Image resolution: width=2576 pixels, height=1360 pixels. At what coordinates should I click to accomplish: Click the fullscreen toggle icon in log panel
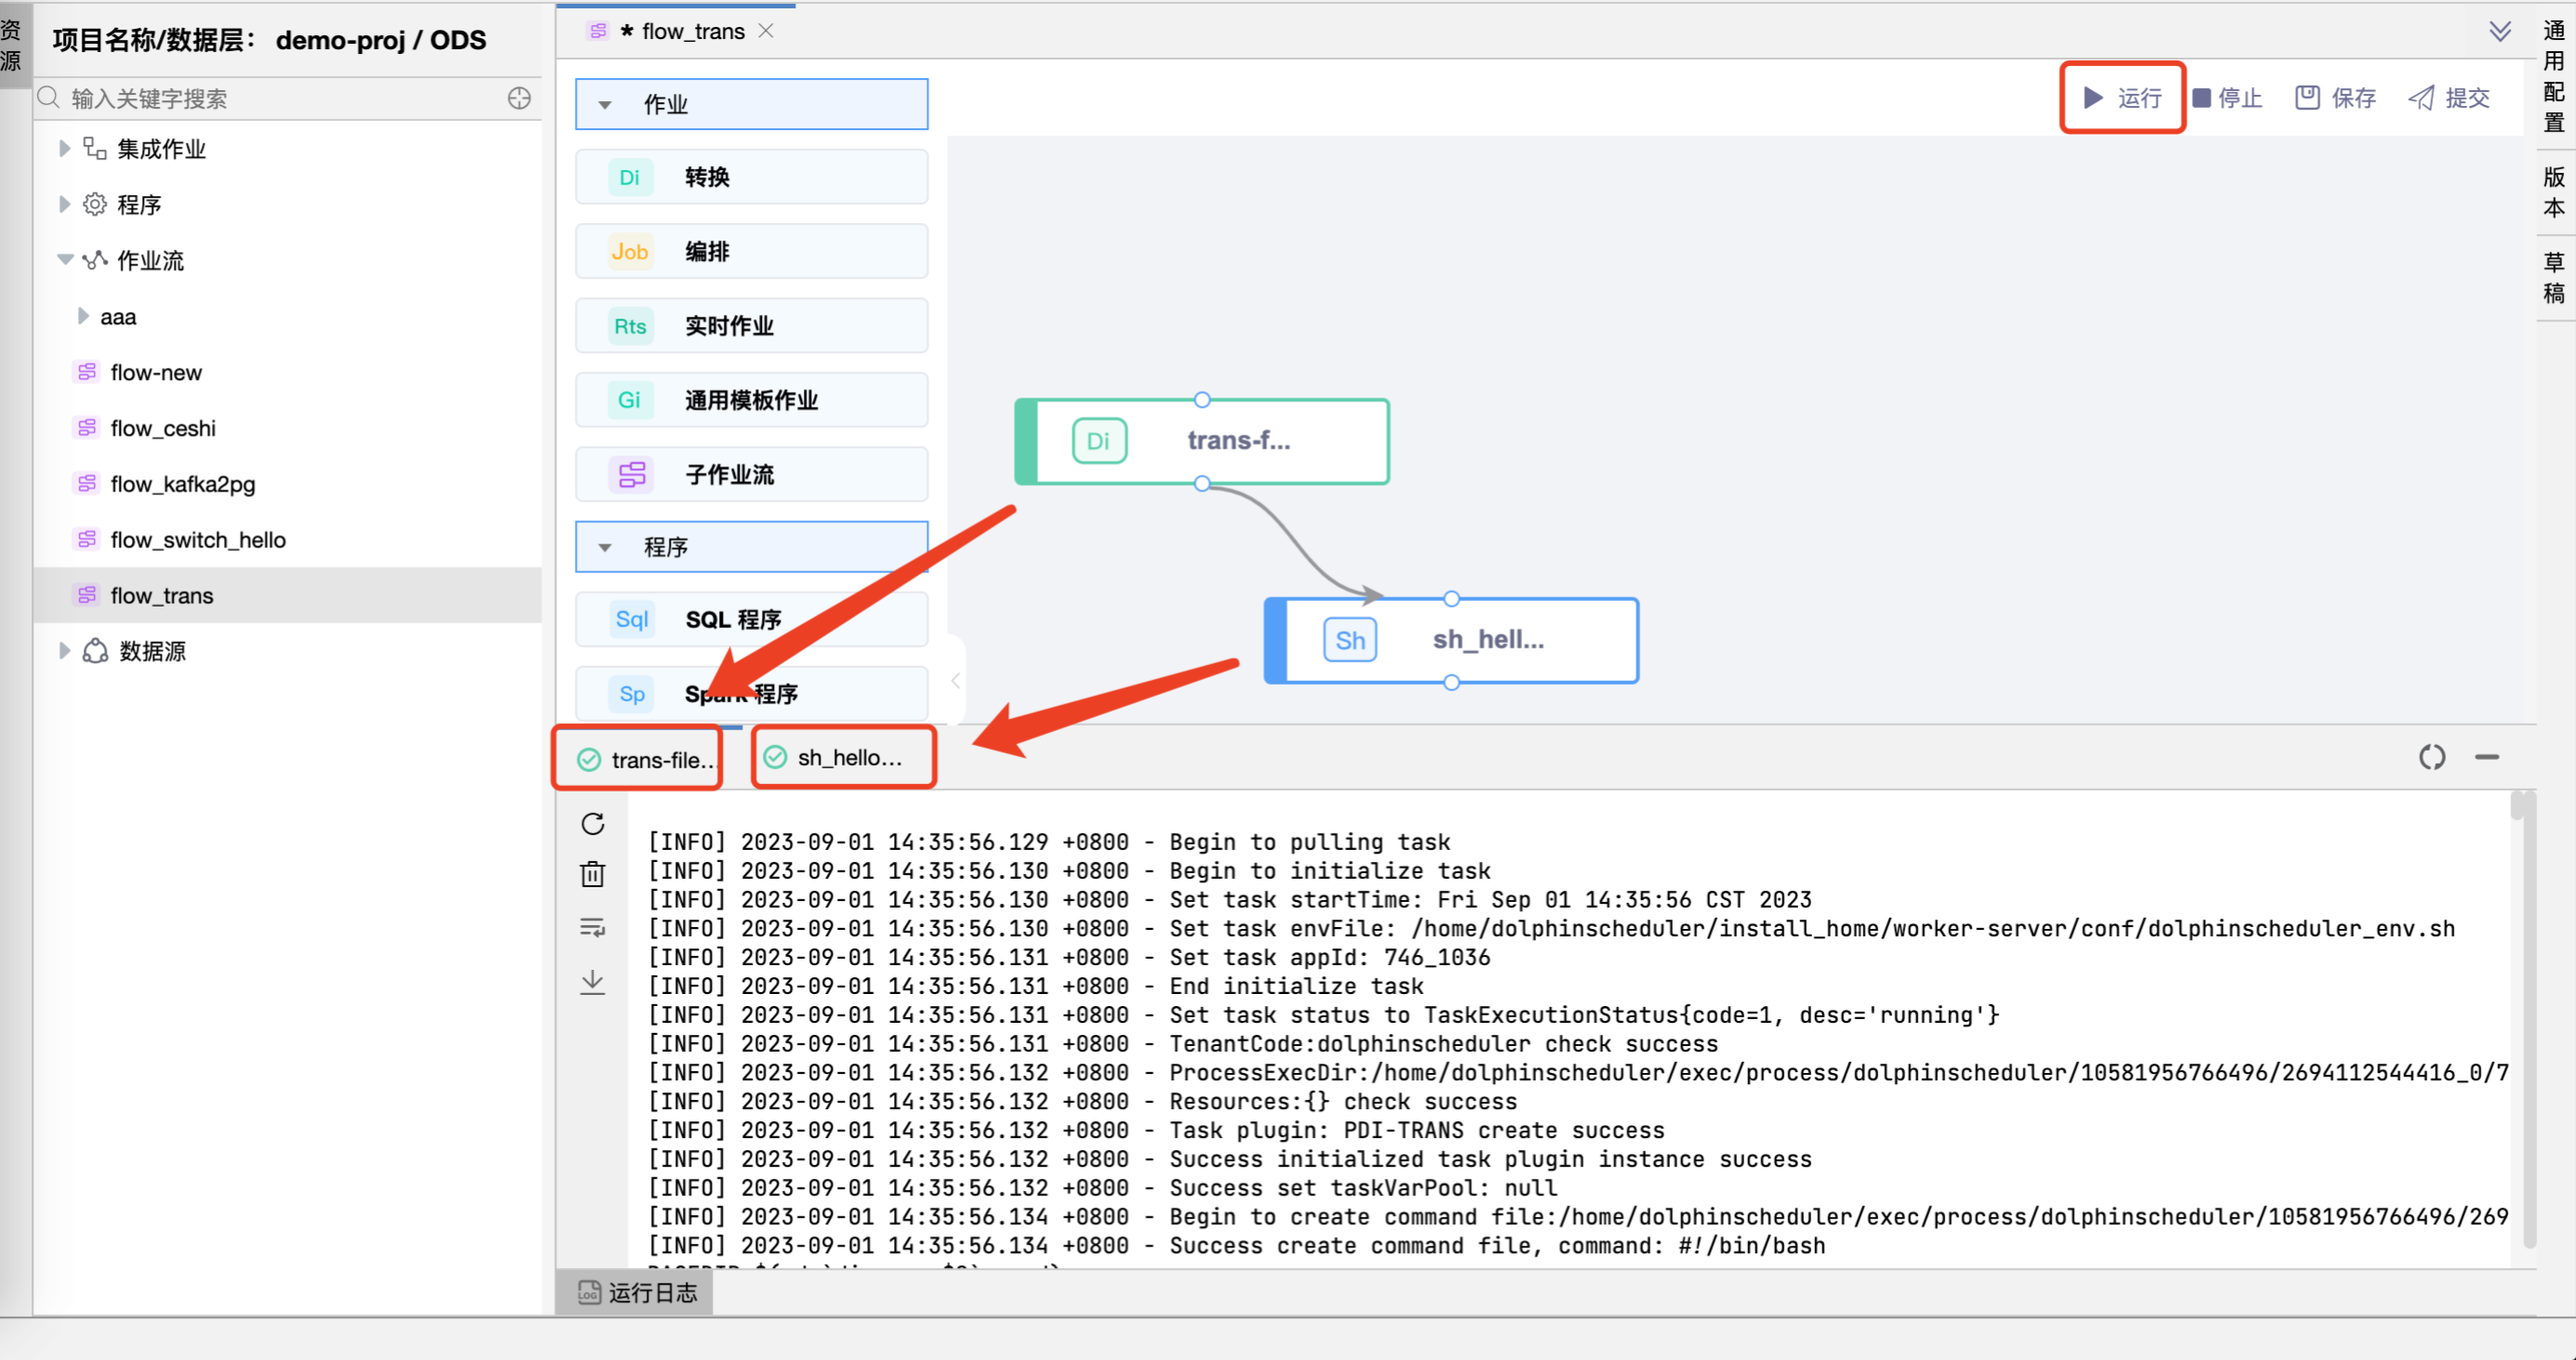[2432, 758]
